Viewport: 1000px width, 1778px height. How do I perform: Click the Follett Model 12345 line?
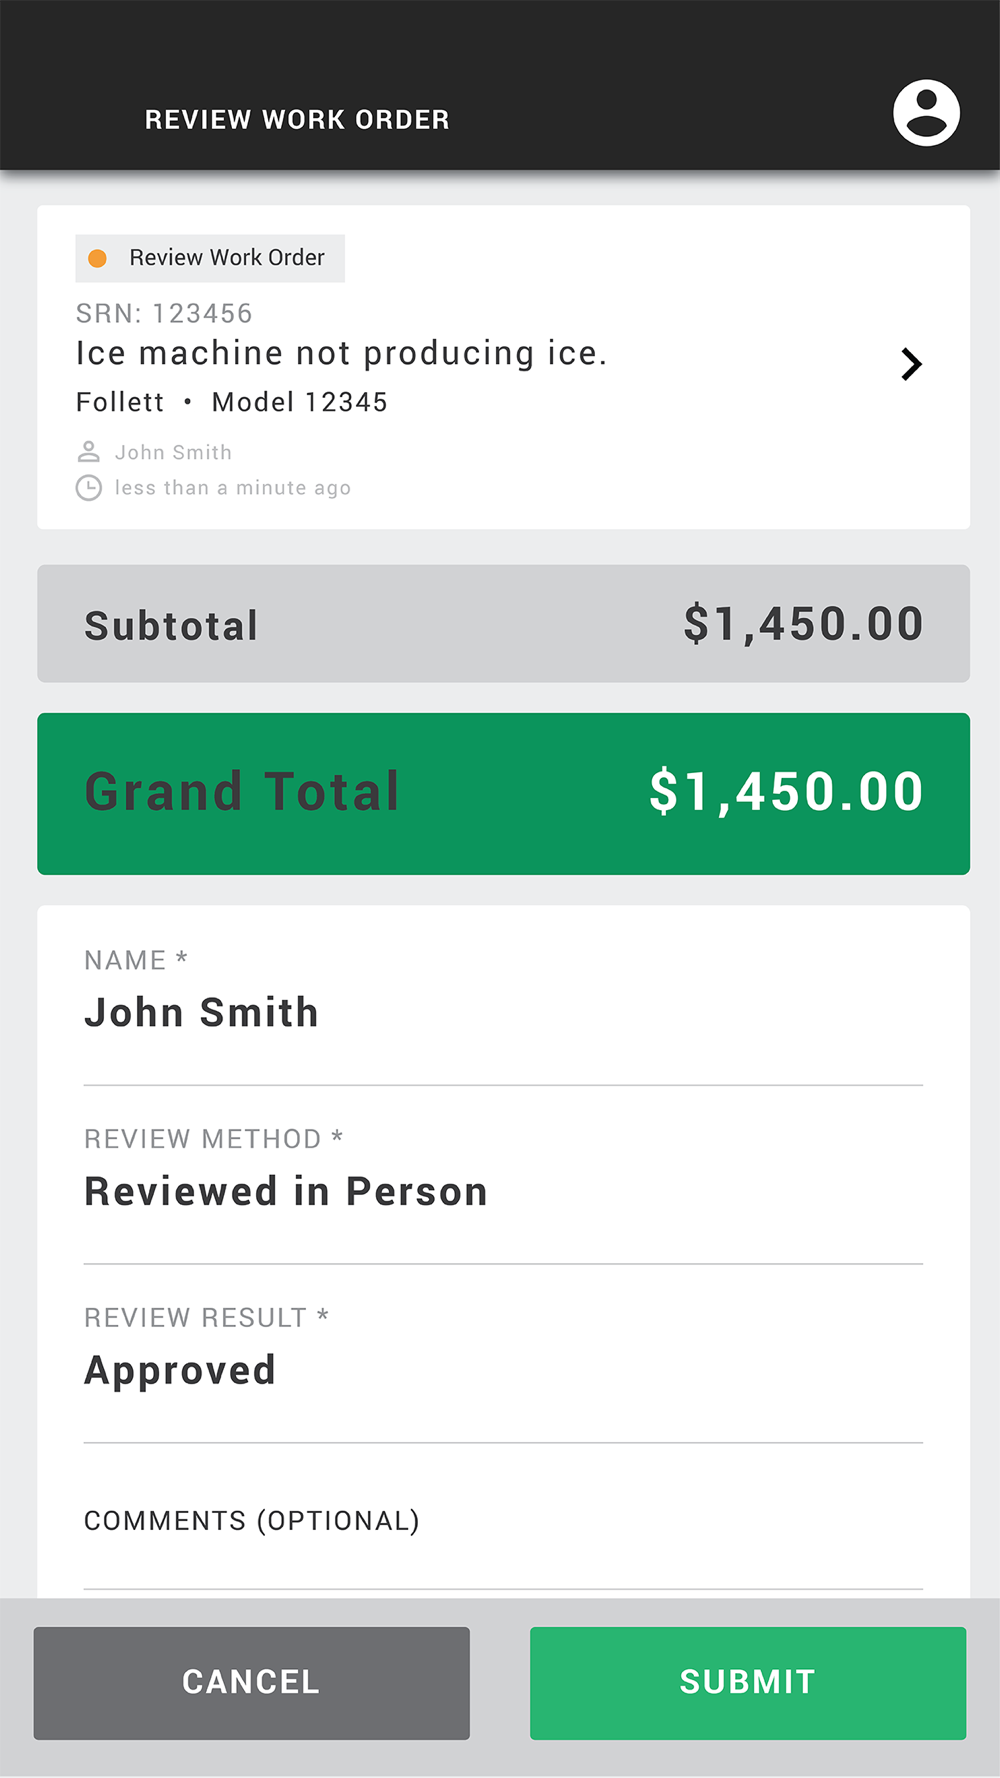click(x=231, y=402)
